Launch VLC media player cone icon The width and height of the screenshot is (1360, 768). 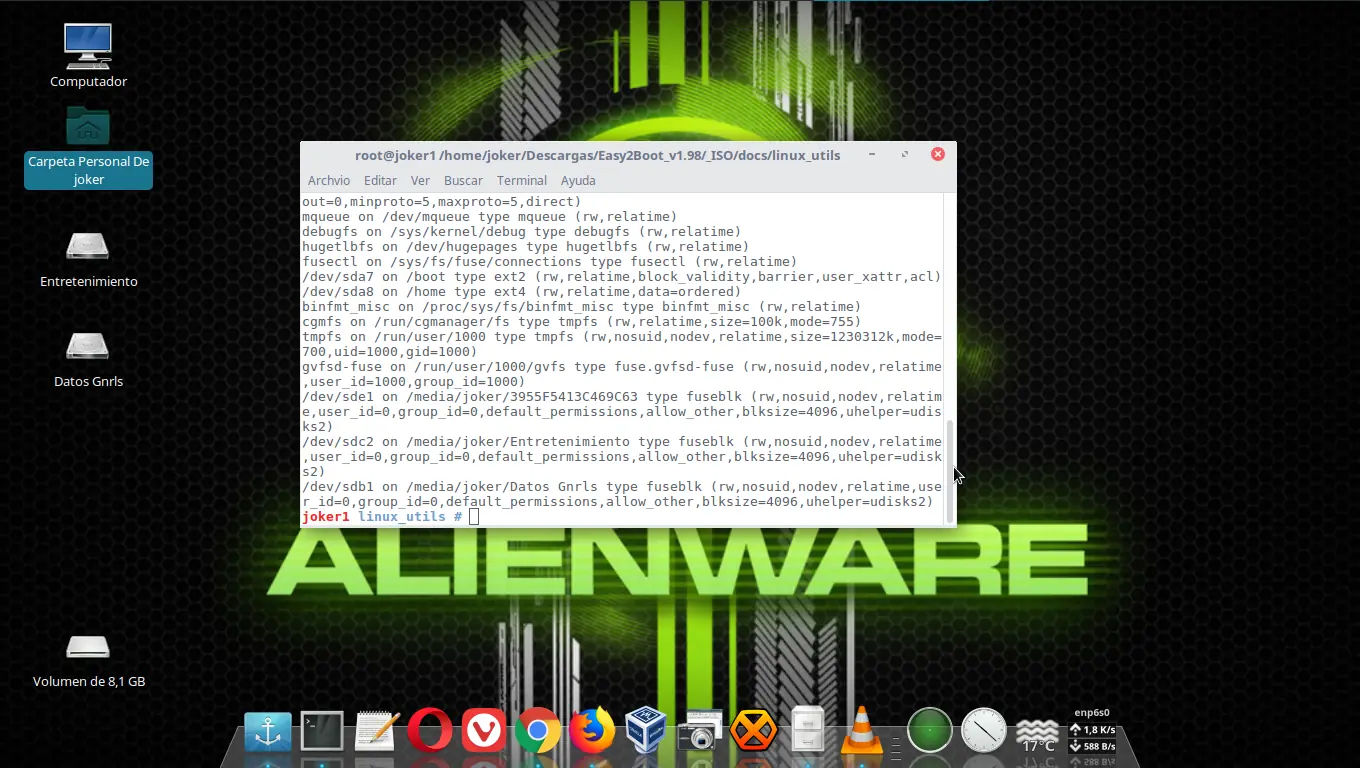click(x=861, y=732)
